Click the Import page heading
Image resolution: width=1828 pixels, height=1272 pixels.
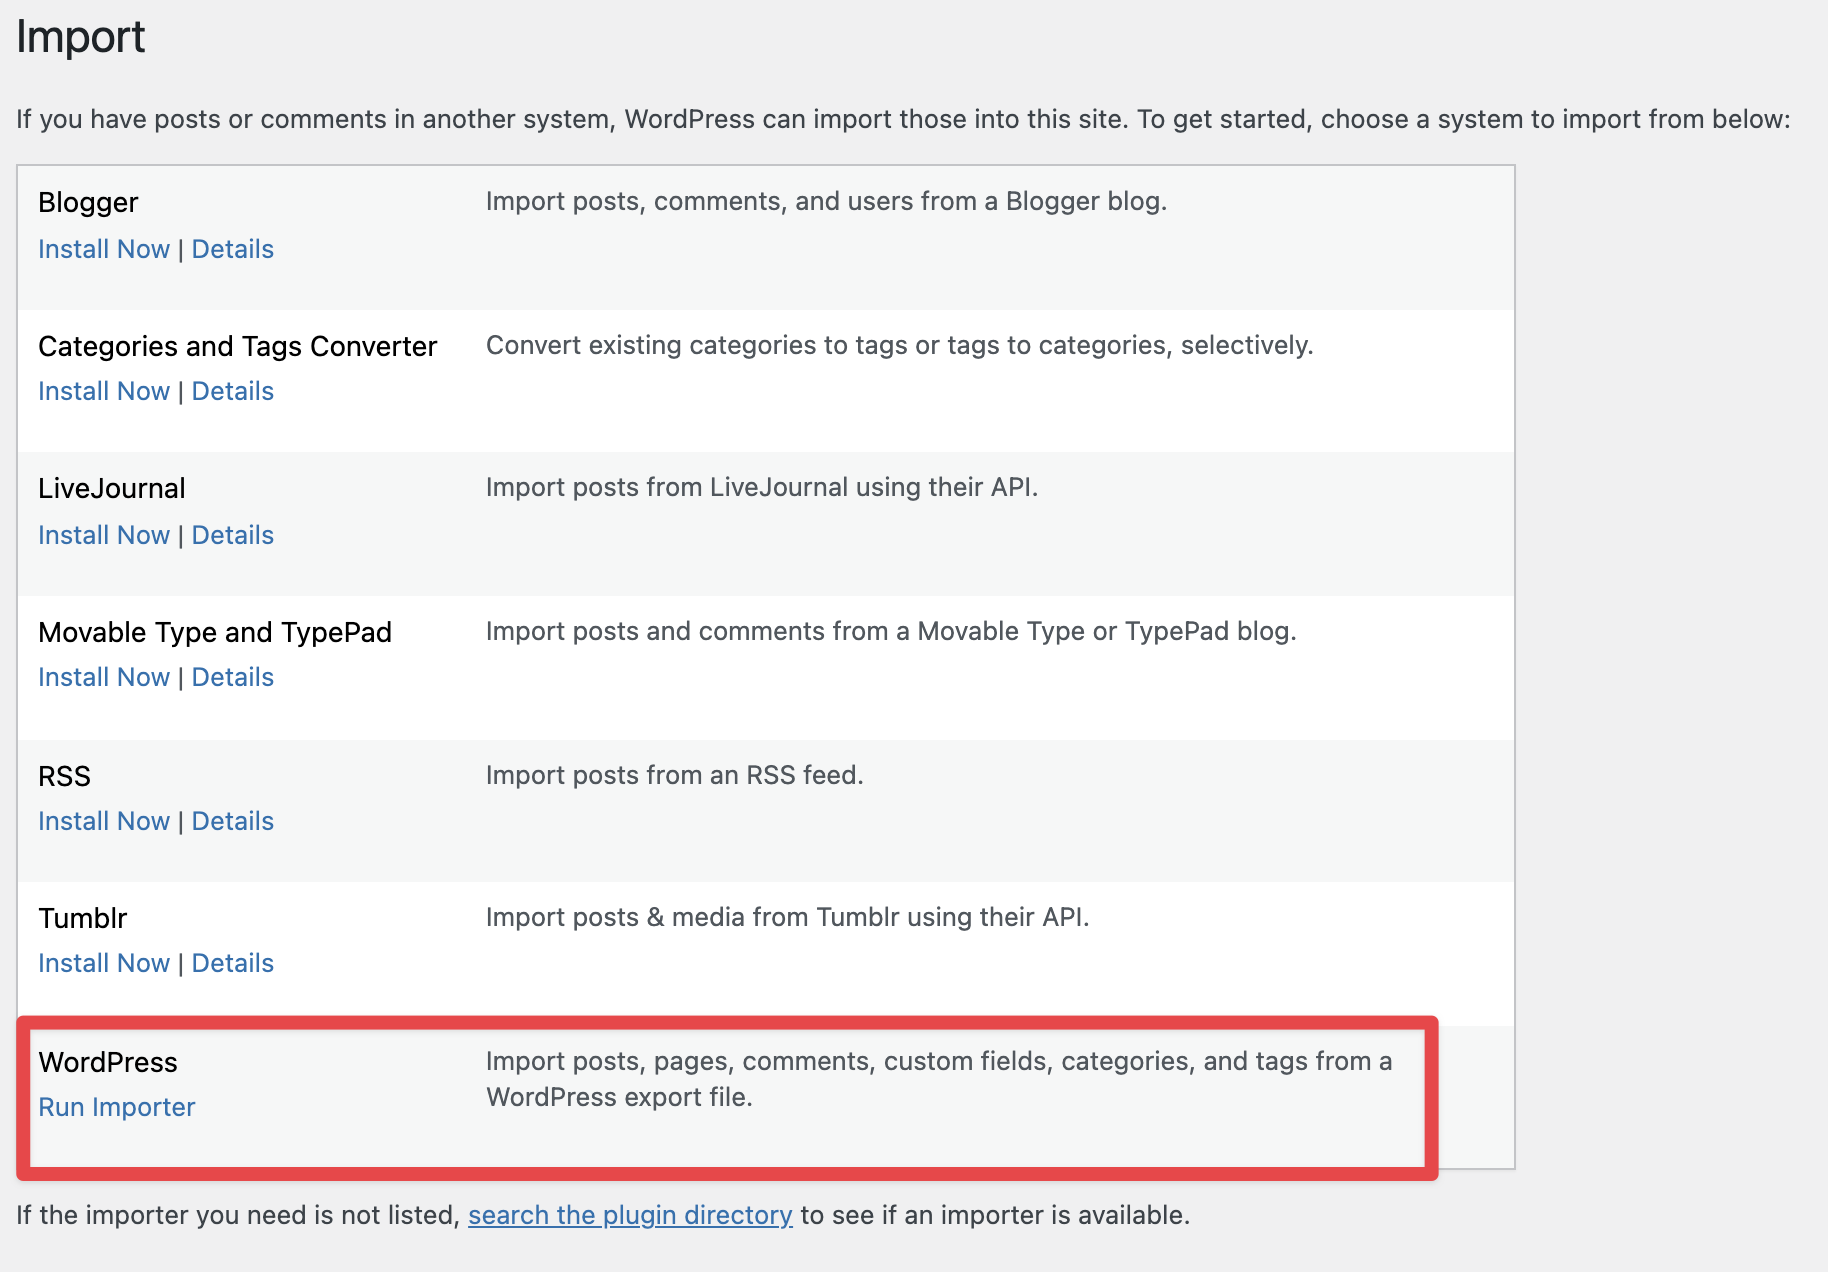coord(81,37)
